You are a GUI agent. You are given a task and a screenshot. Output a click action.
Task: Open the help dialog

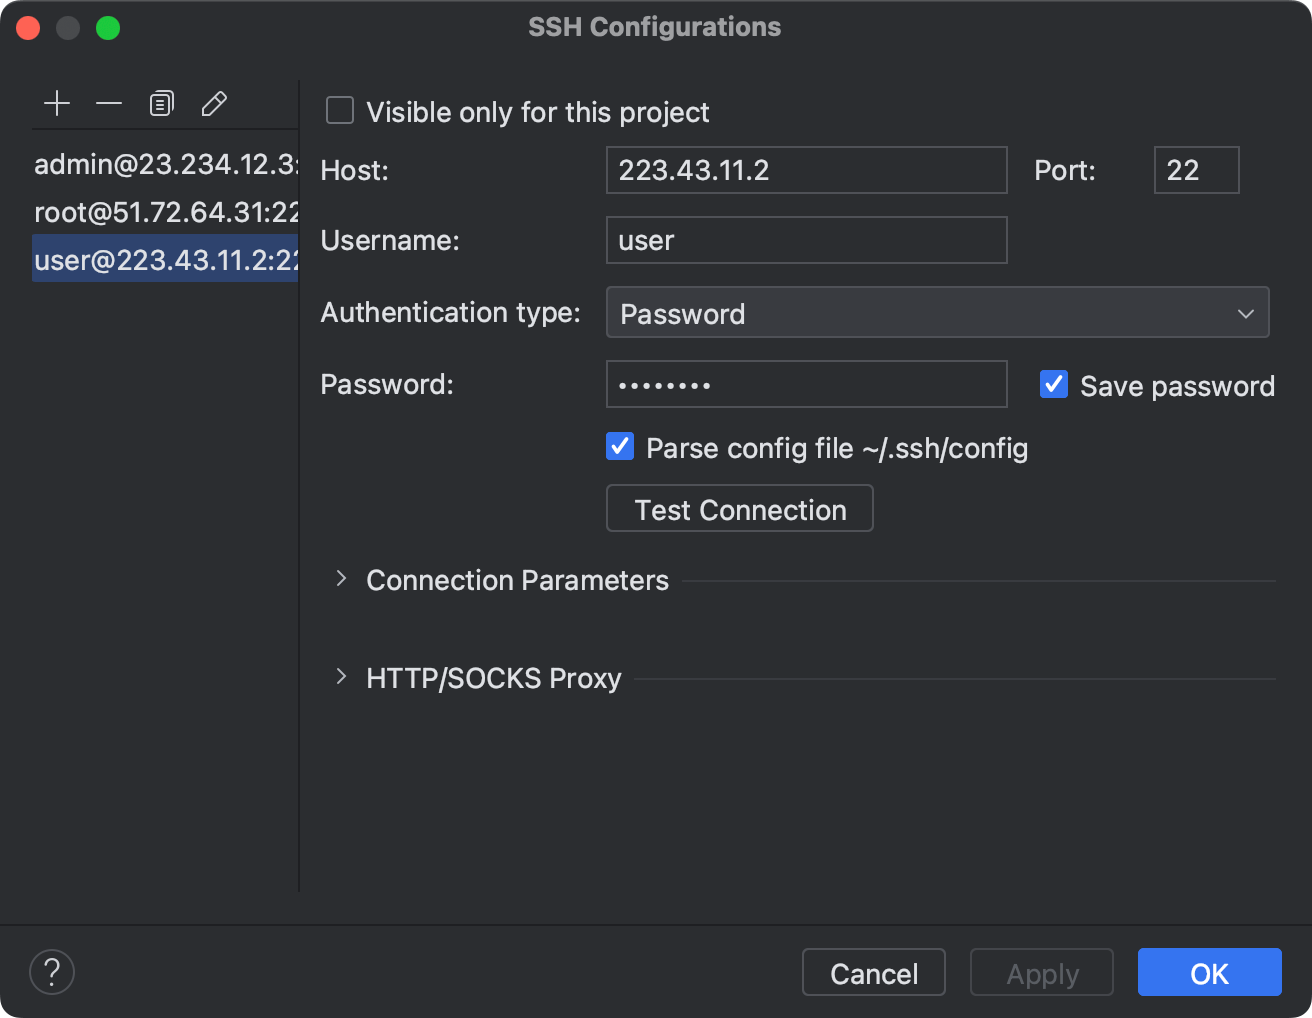click(x=51, y=971)
